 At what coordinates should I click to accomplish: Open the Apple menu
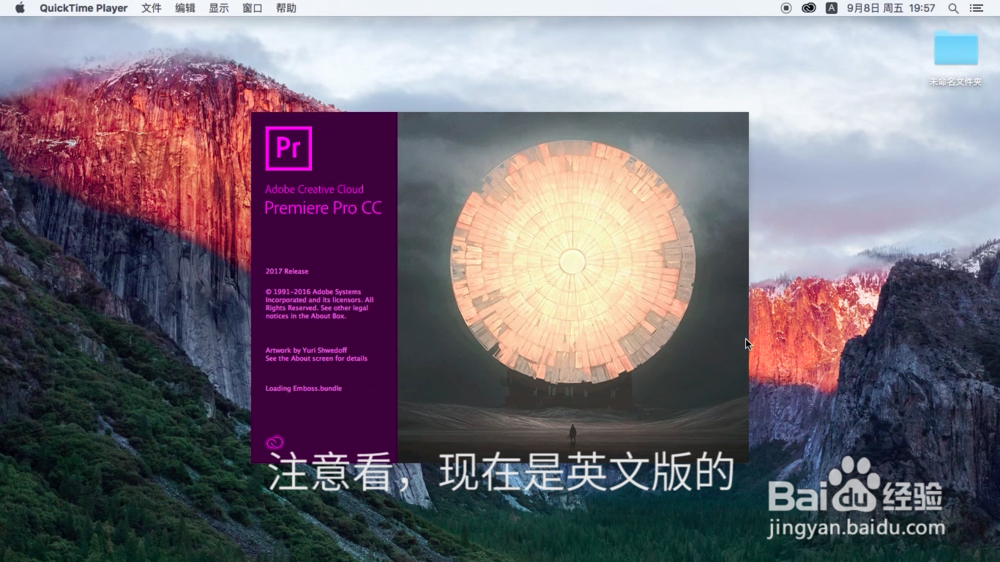click(x=20, y=8)
